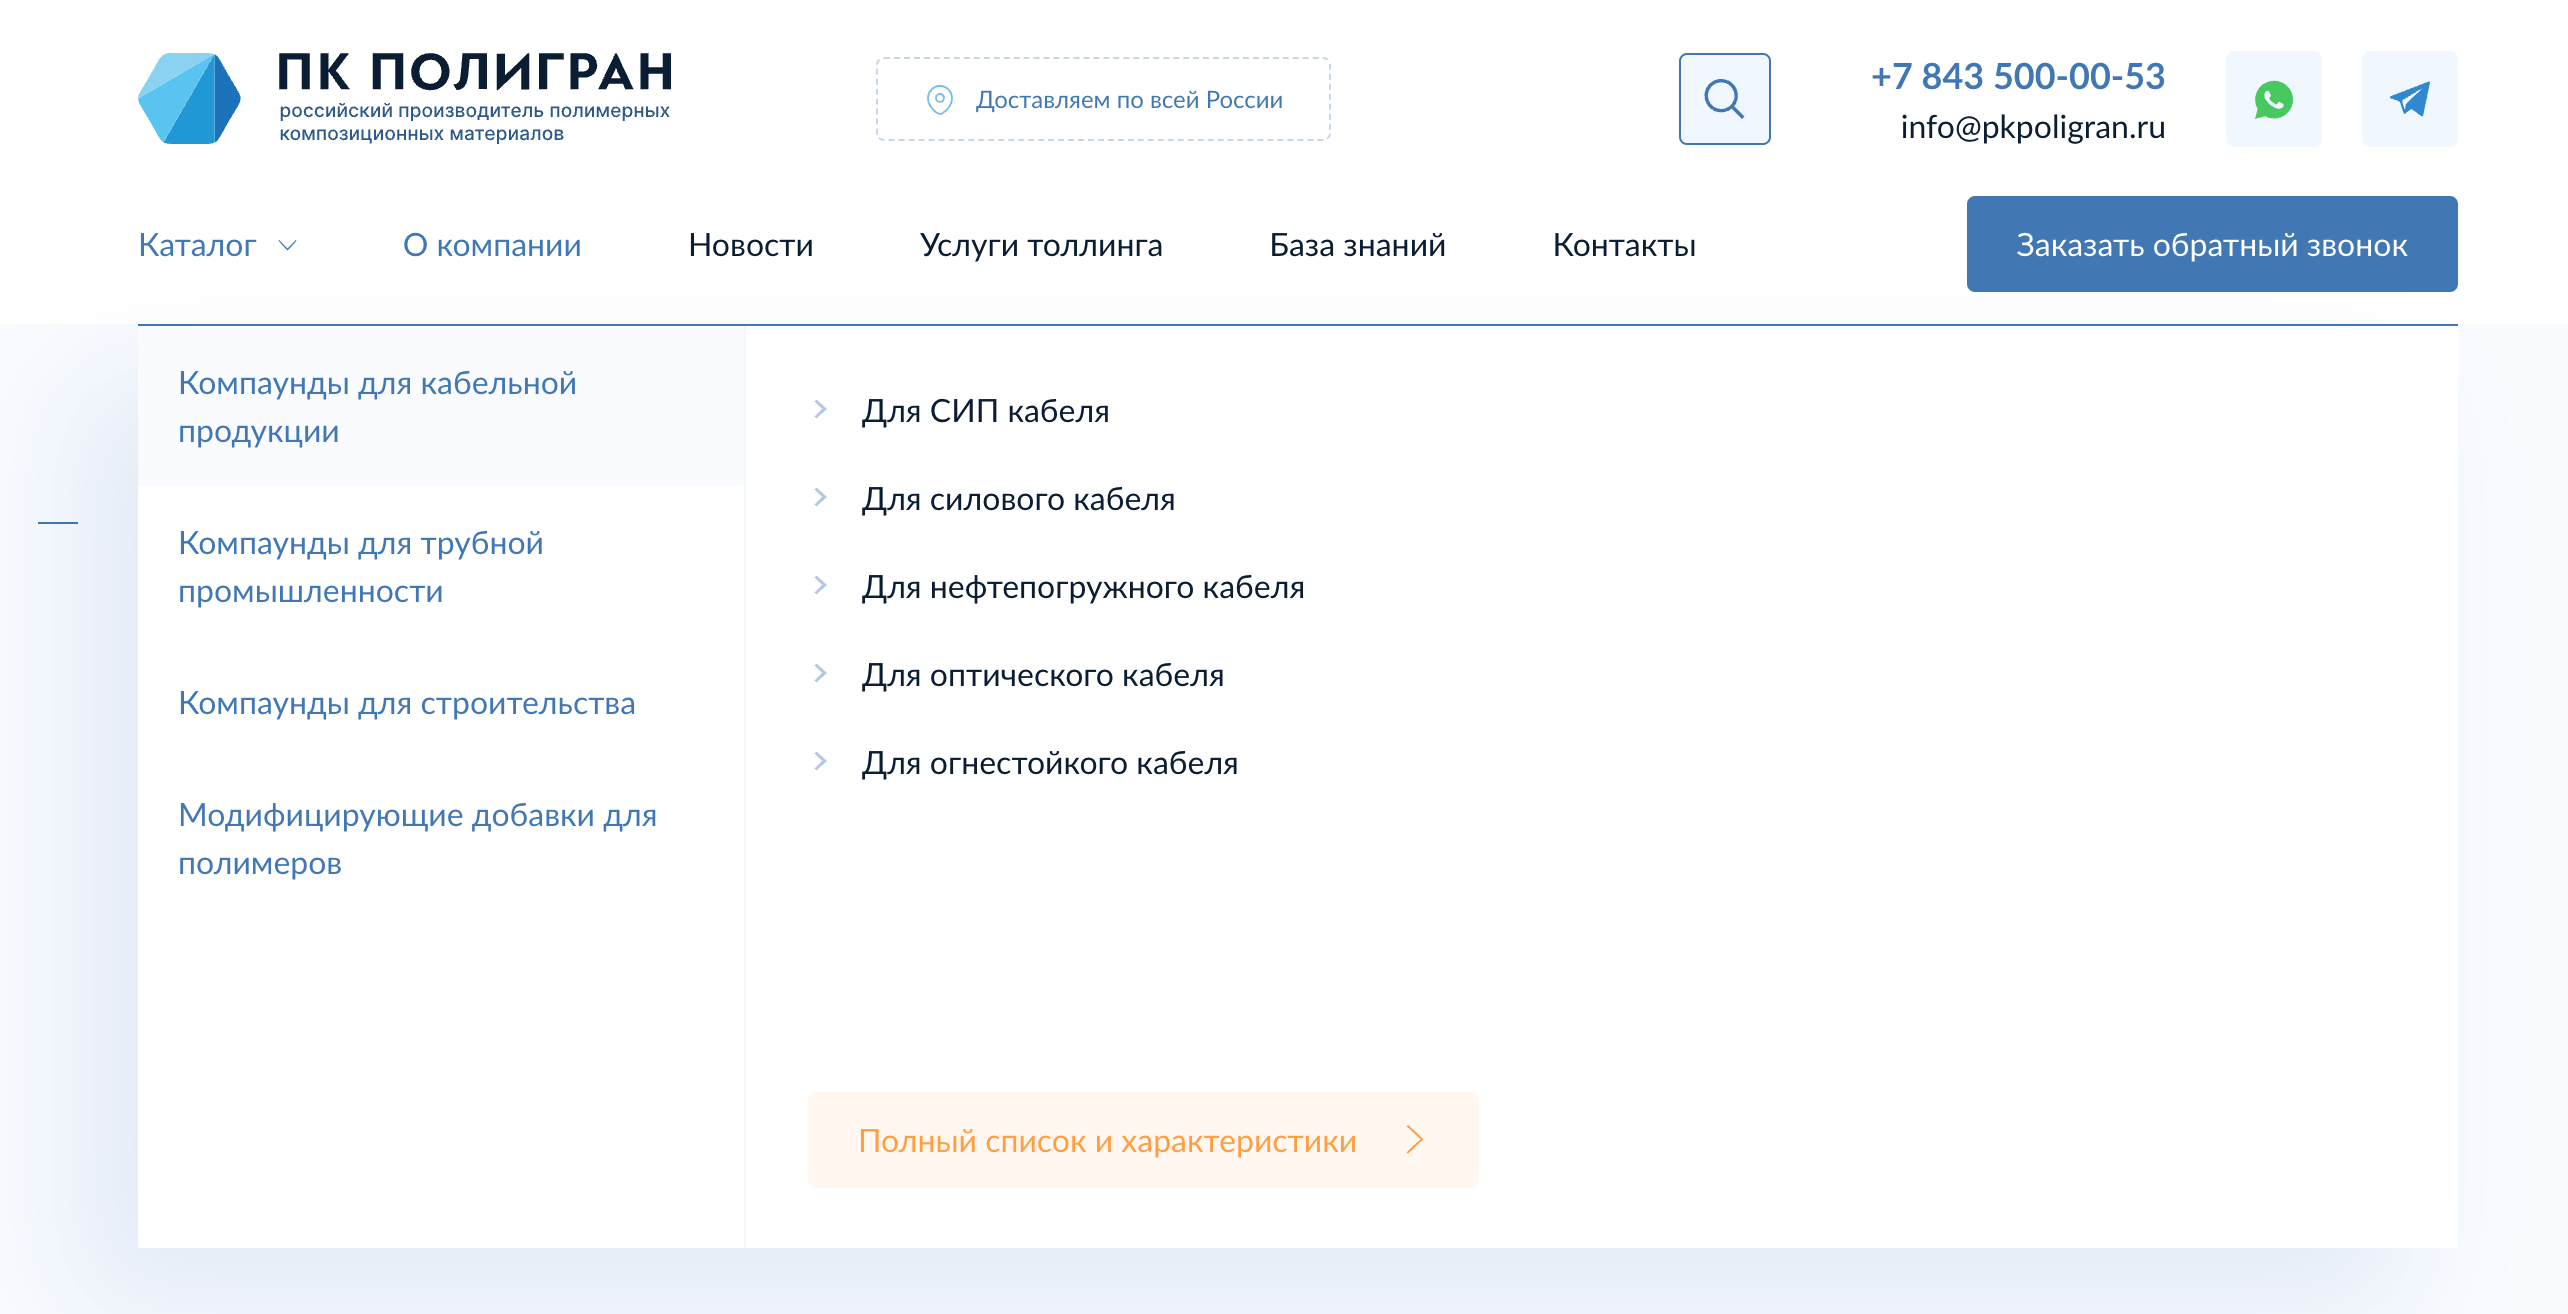Expand Для силового кабеля chevron
The height and width of the screenshot is (1314, 2568).
[x=820, y=497]
